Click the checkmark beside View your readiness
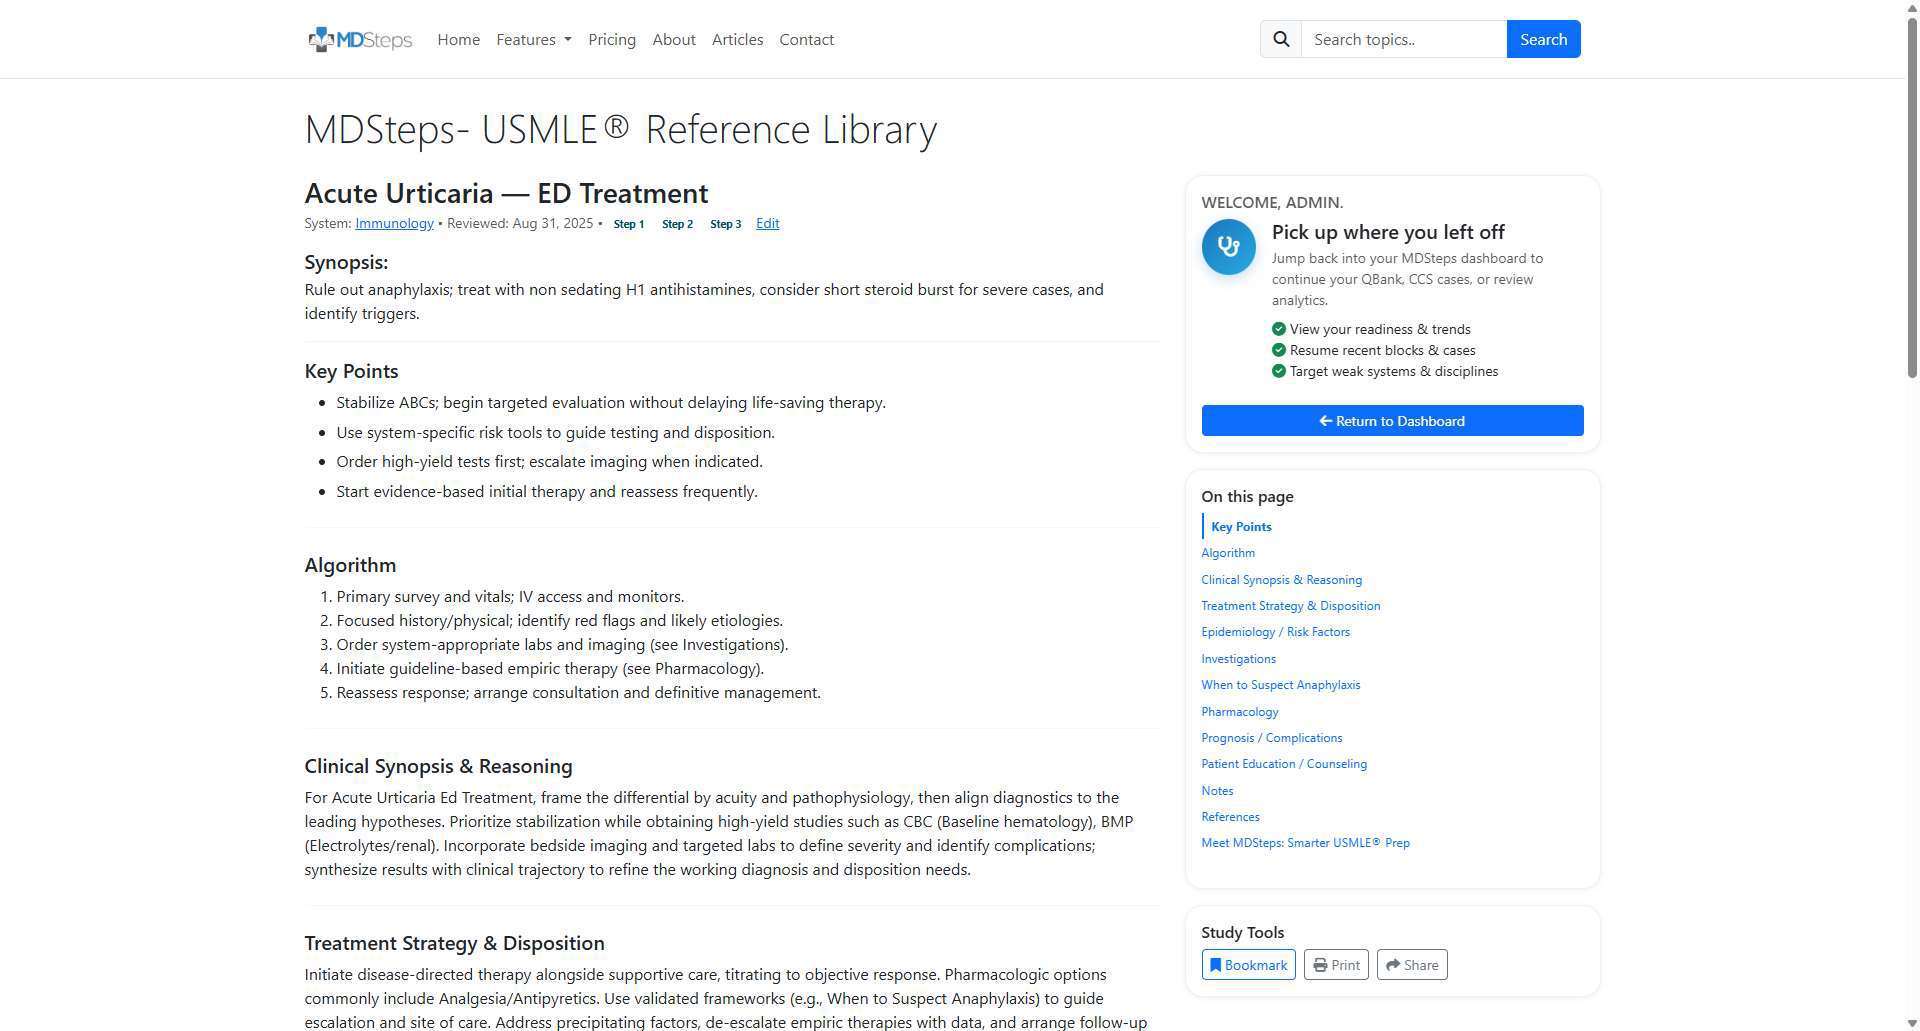Image resolution: width=1920 pixels, height=1031 pixels. (x=1278, y=328)
